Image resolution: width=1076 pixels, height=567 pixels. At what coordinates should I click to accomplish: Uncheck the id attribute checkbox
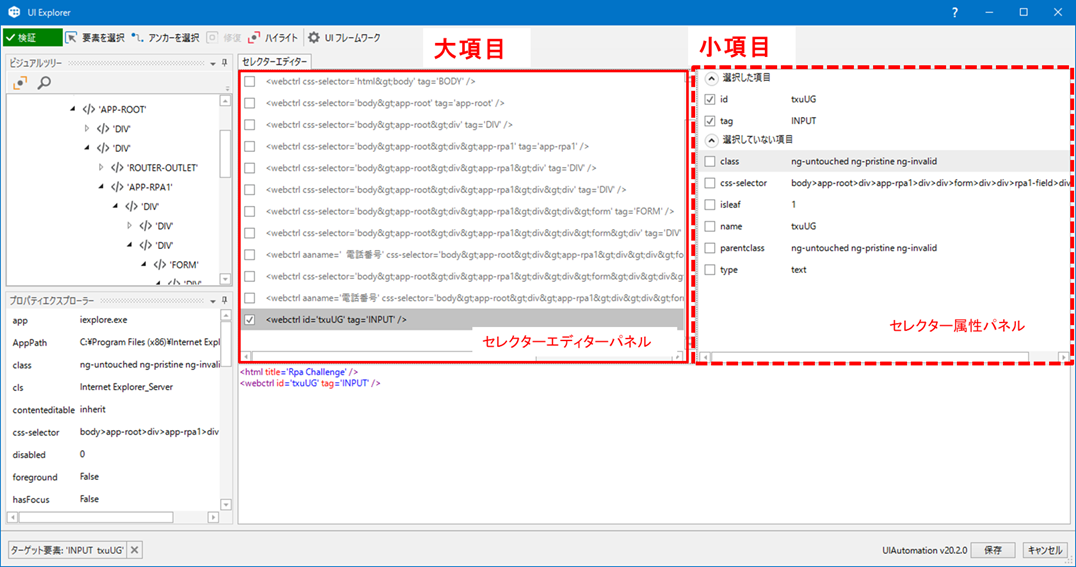pos(710,100)
